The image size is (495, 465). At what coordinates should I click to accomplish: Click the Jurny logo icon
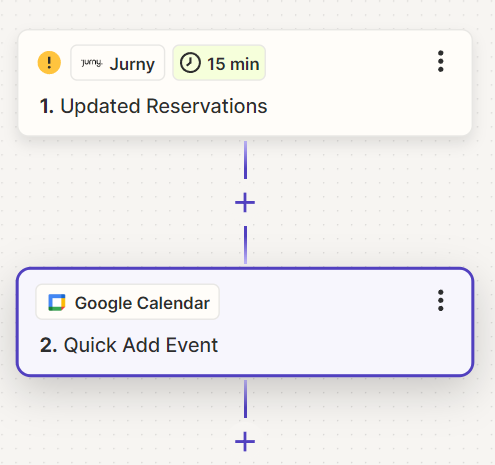92,62
